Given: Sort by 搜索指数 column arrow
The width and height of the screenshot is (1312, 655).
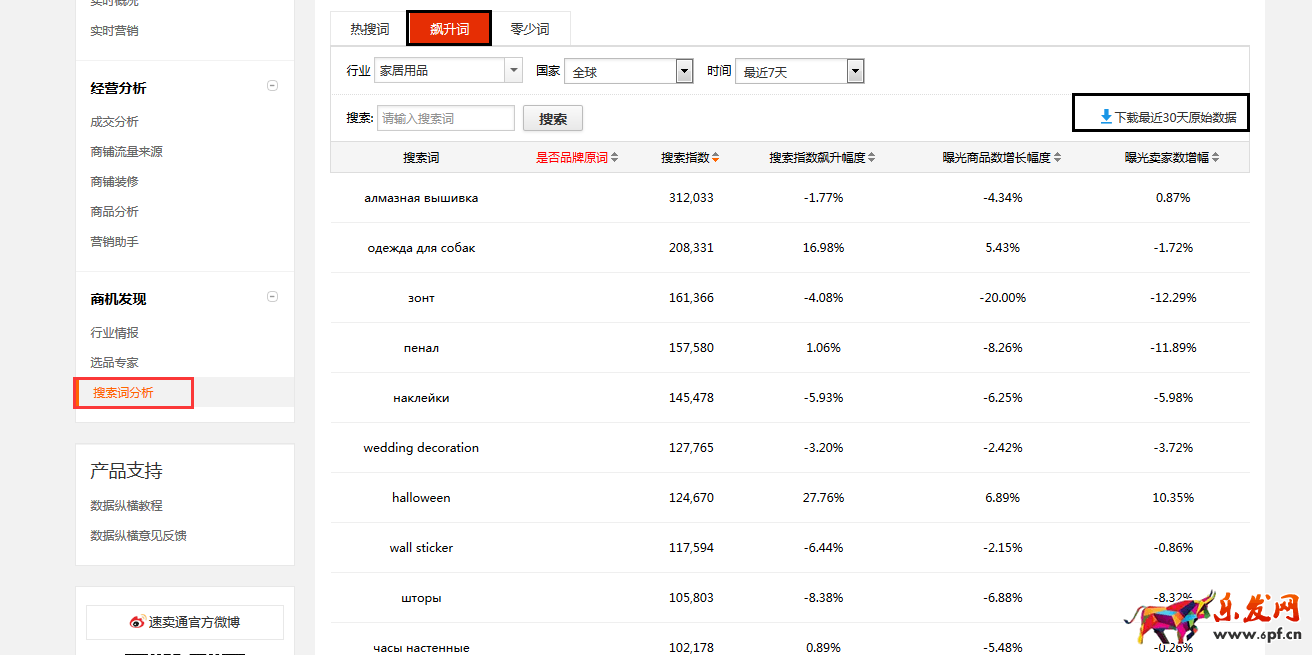Looking at the screenshot, I should click(x=715, y=158).
